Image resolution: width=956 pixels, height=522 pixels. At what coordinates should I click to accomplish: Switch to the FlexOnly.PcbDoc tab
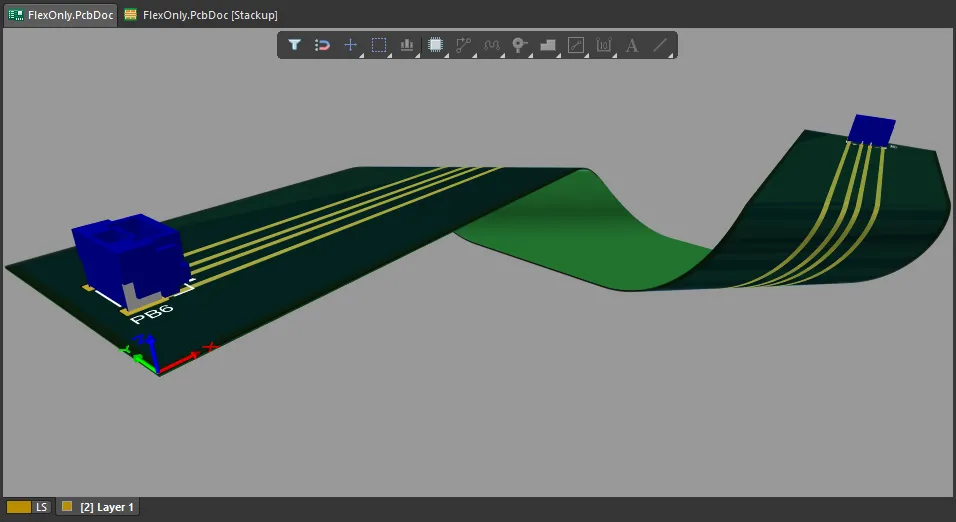tap(60, 15)
